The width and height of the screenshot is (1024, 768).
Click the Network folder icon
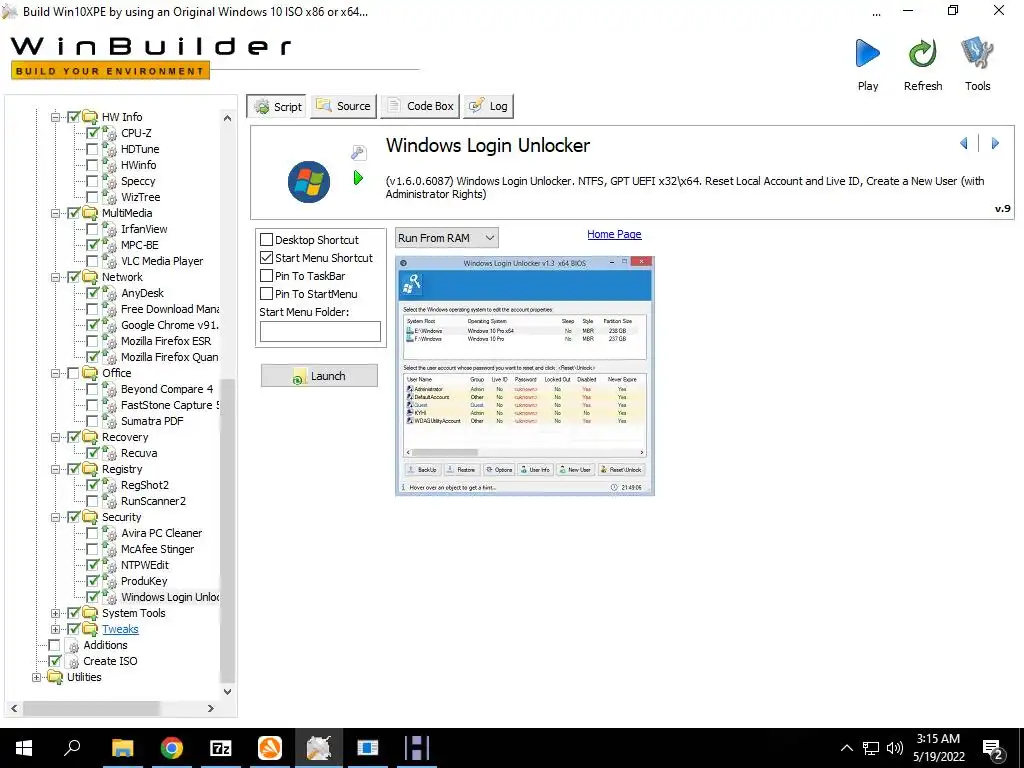tap(90, 277)
